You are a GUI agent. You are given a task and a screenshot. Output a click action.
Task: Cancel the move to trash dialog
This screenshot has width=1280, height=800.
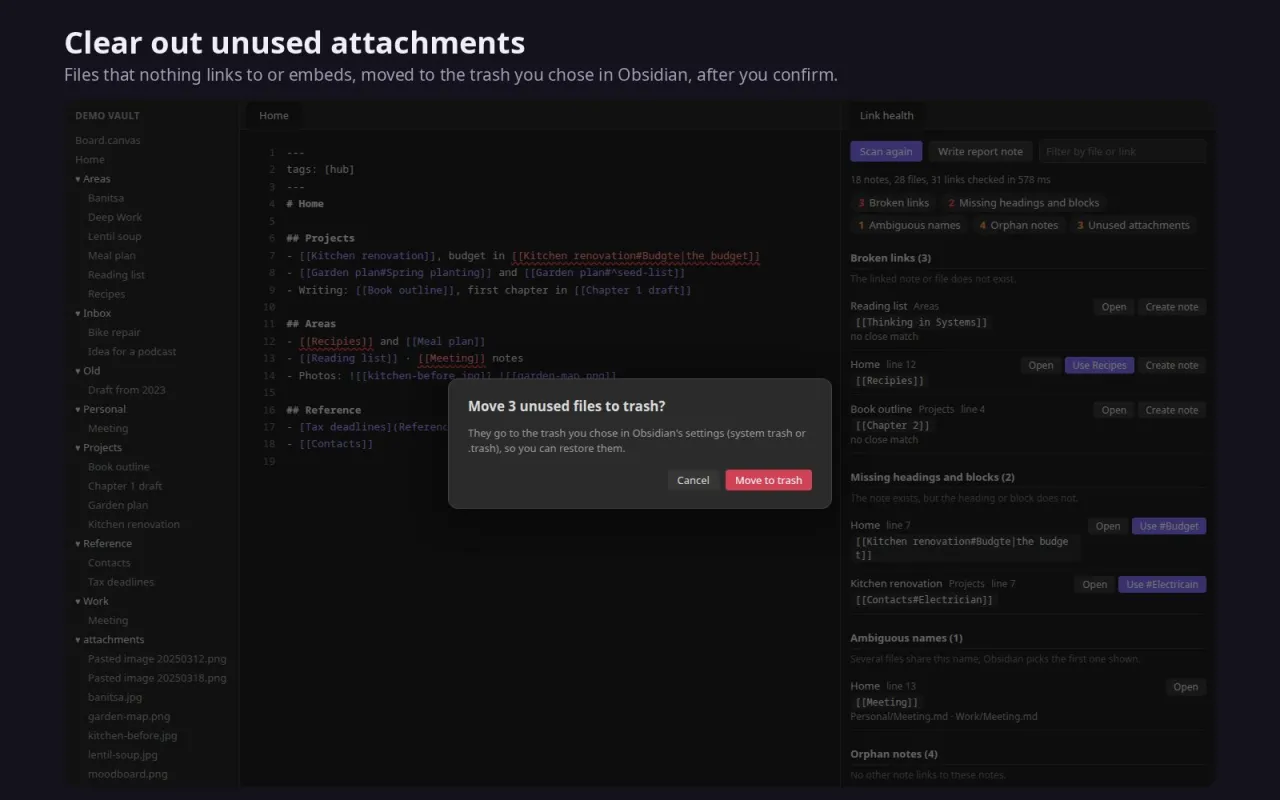693,480
